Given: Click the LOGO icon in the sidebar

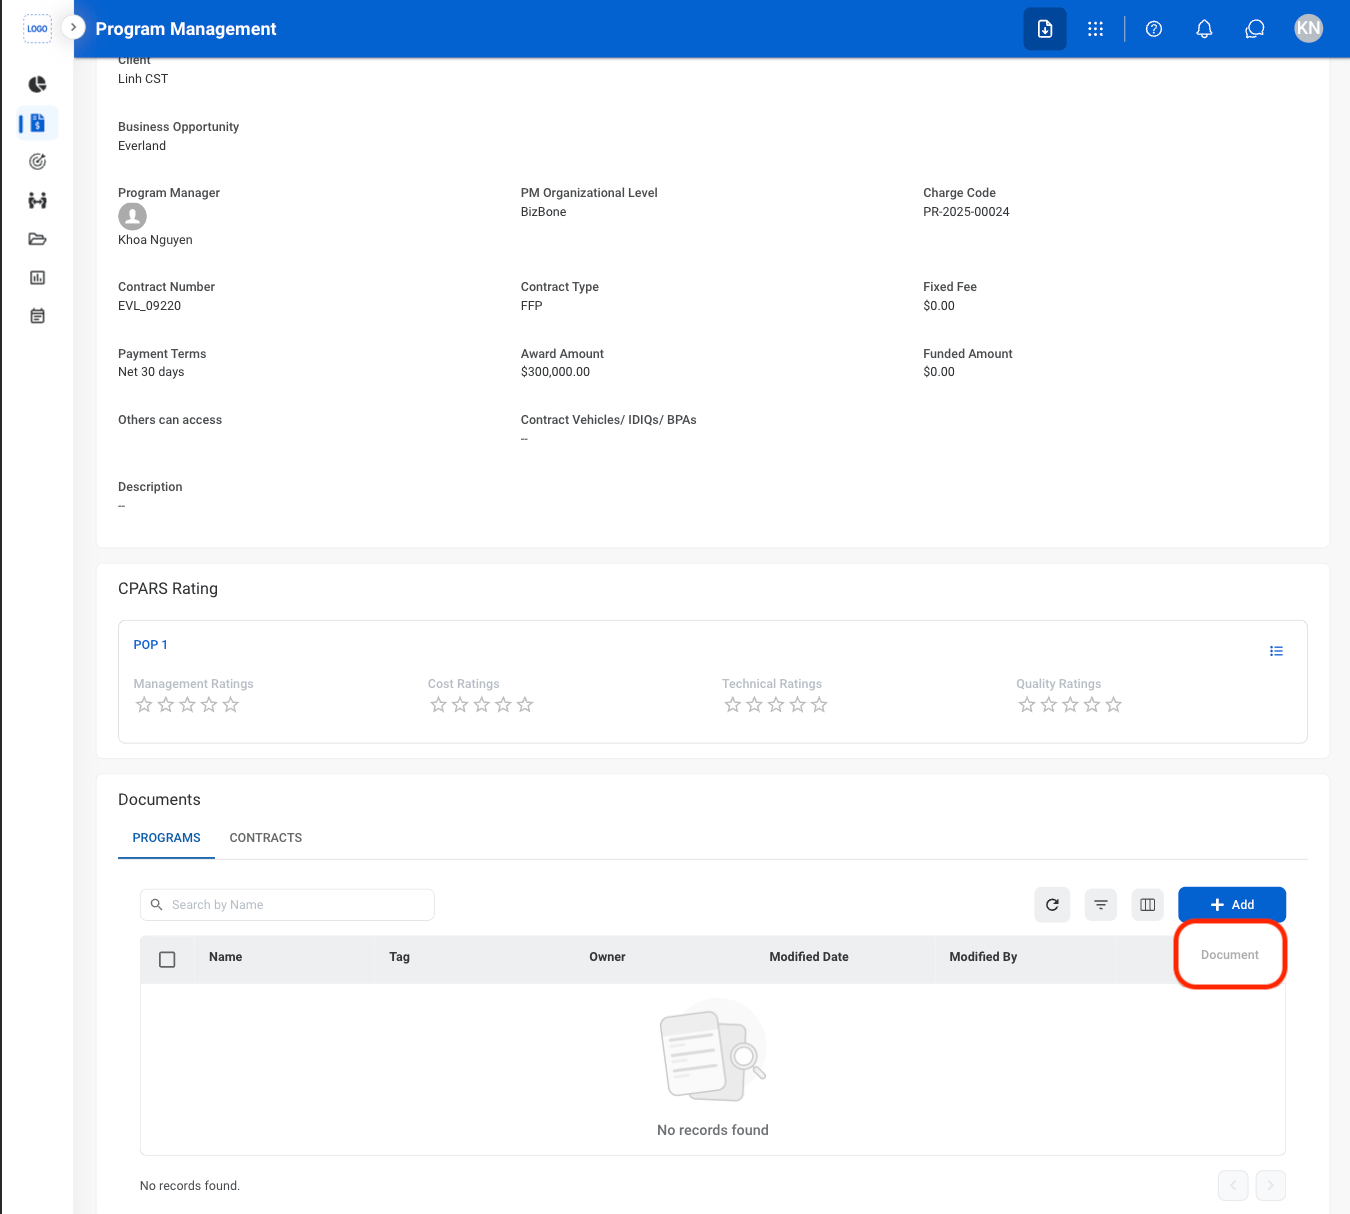Looking at the screenshot, I should [x=37, y=28].
